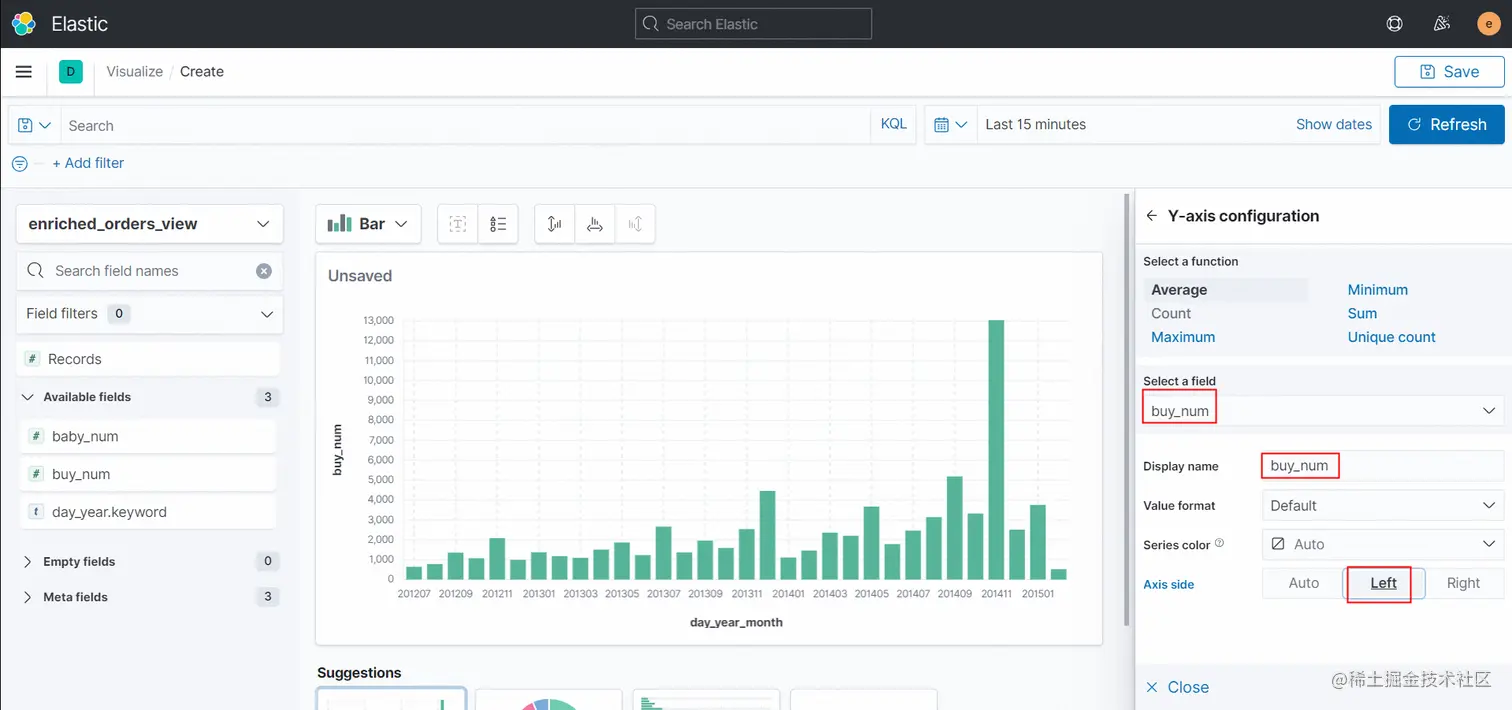This screenshot has width=1512, height=710.
Task: Edit the Display name field
Action: pos(1383,466)
